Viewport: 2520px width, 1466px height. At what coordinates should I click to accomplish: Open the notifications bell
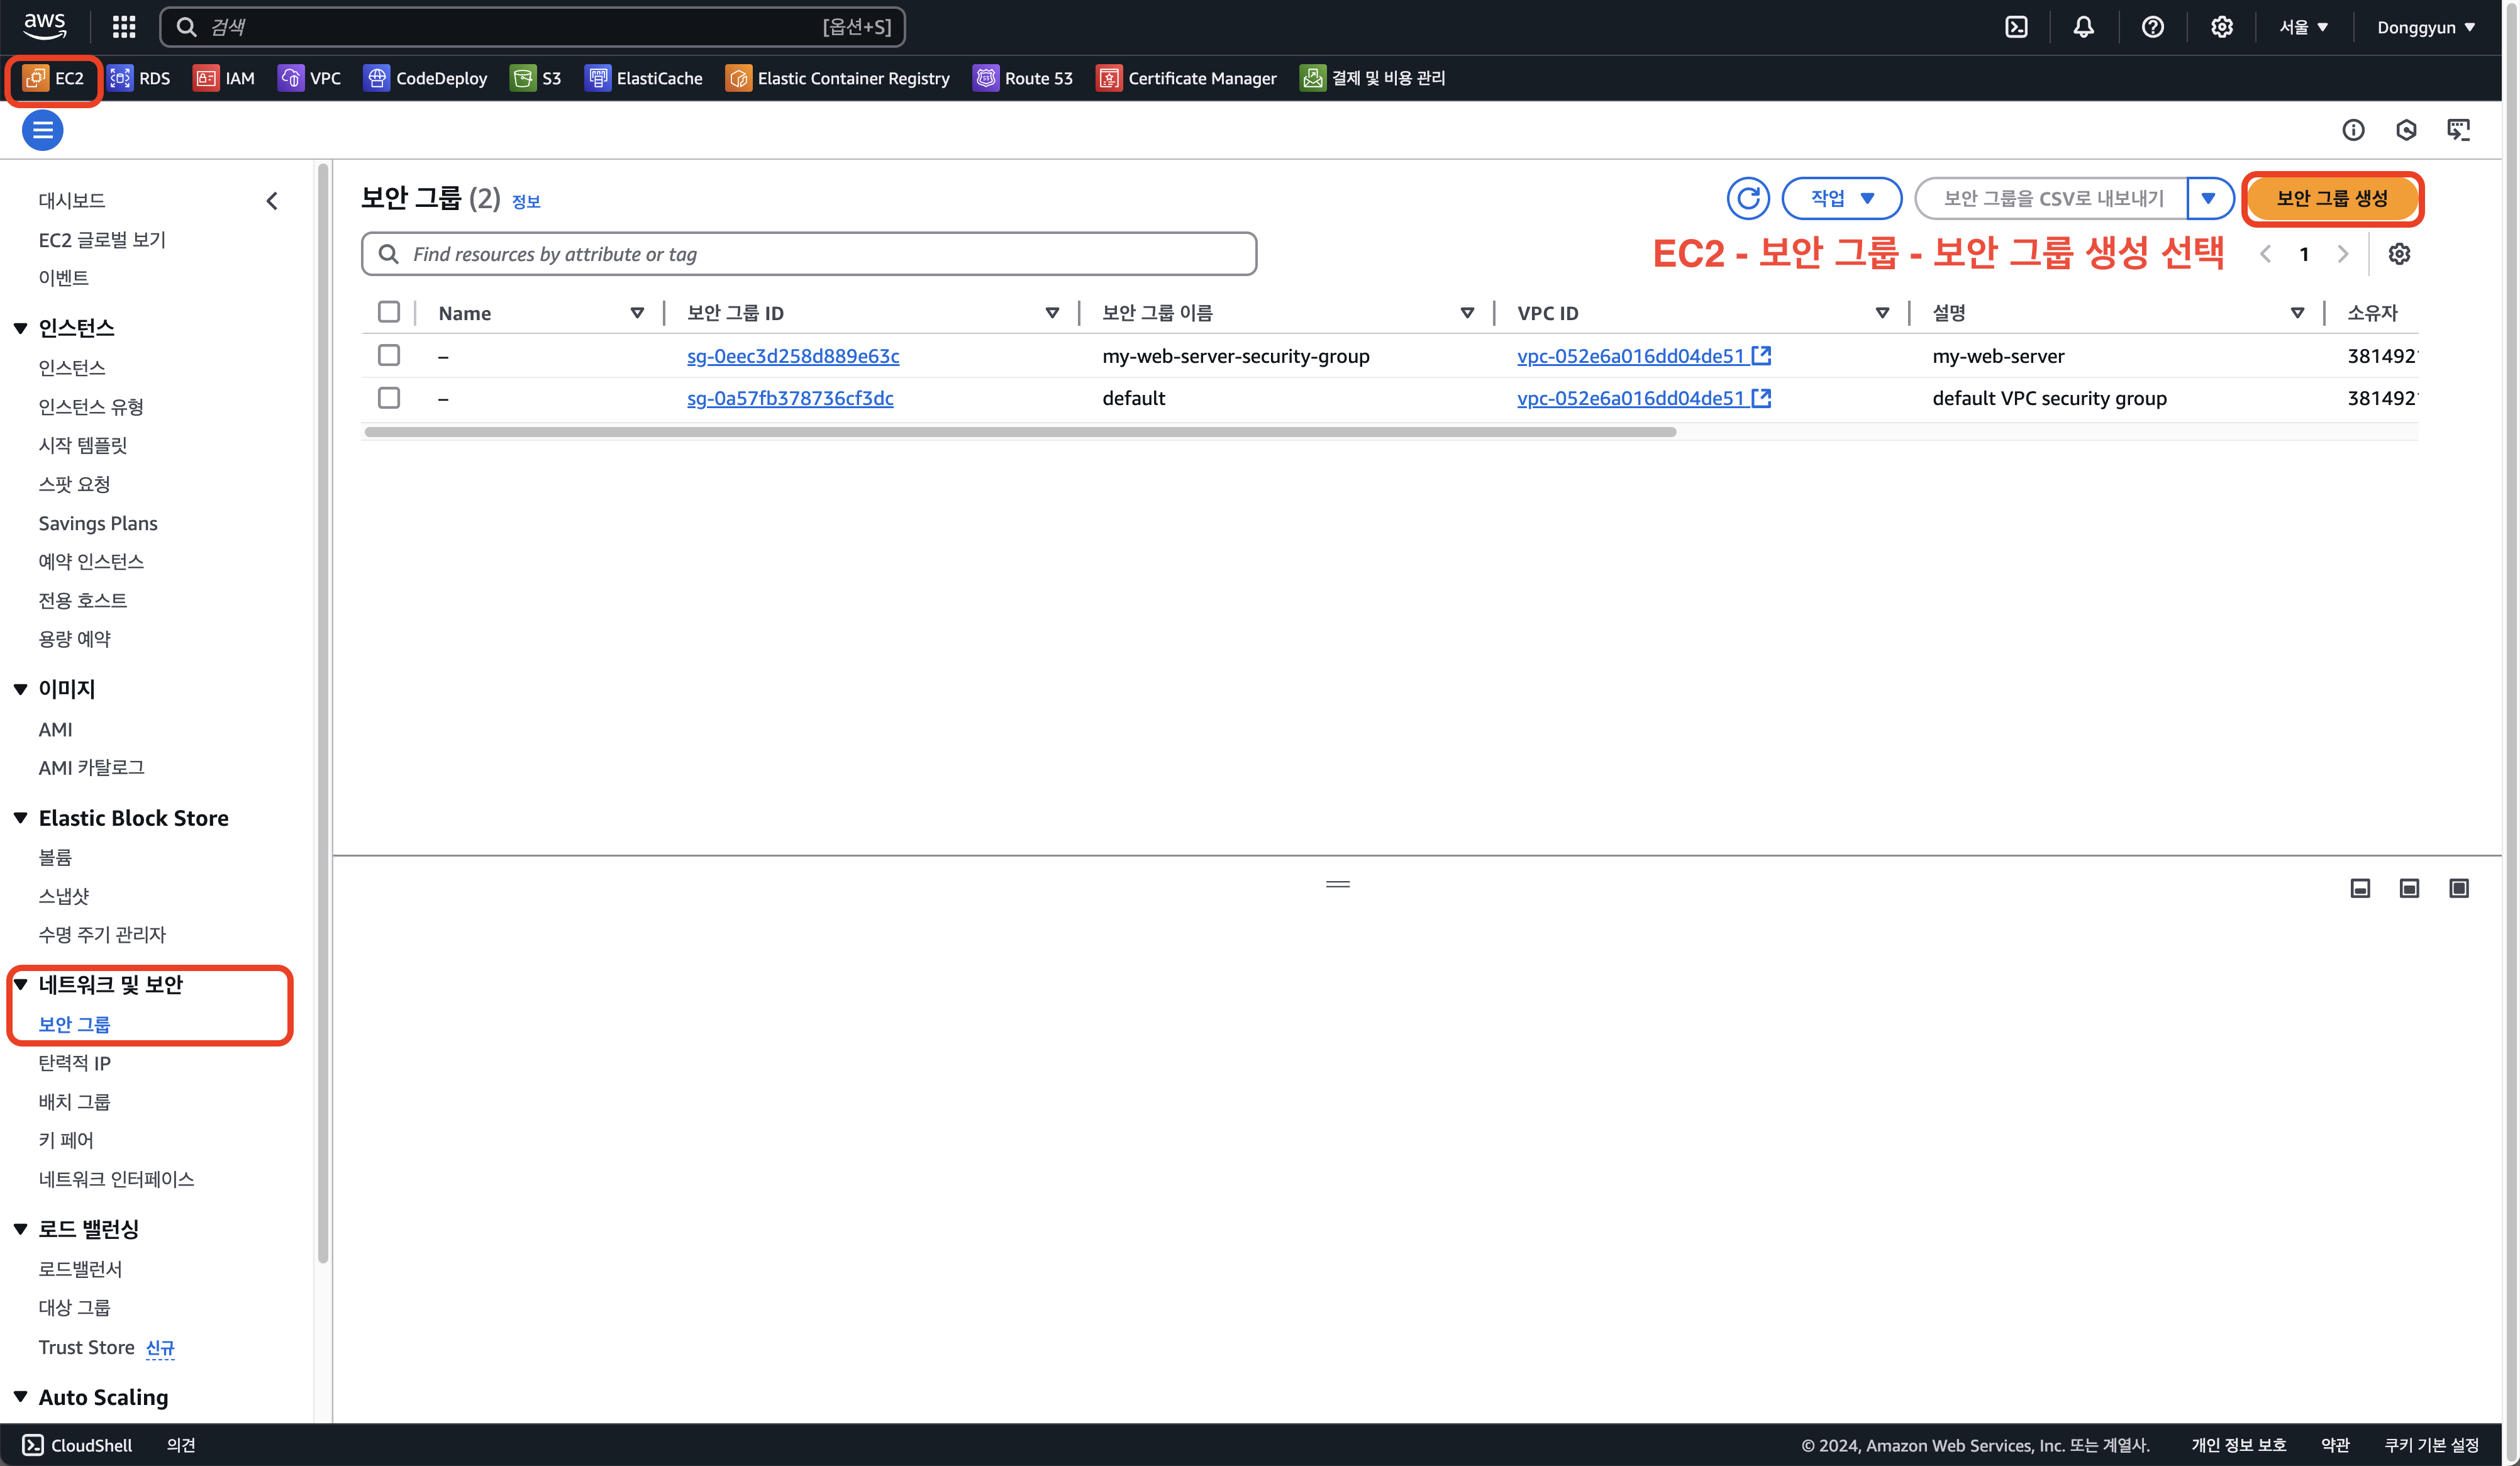(2083, 27)
